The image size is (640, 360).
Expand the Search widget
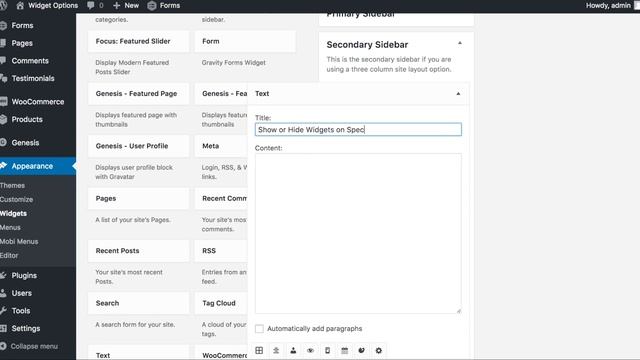click(x=138, y=303)
